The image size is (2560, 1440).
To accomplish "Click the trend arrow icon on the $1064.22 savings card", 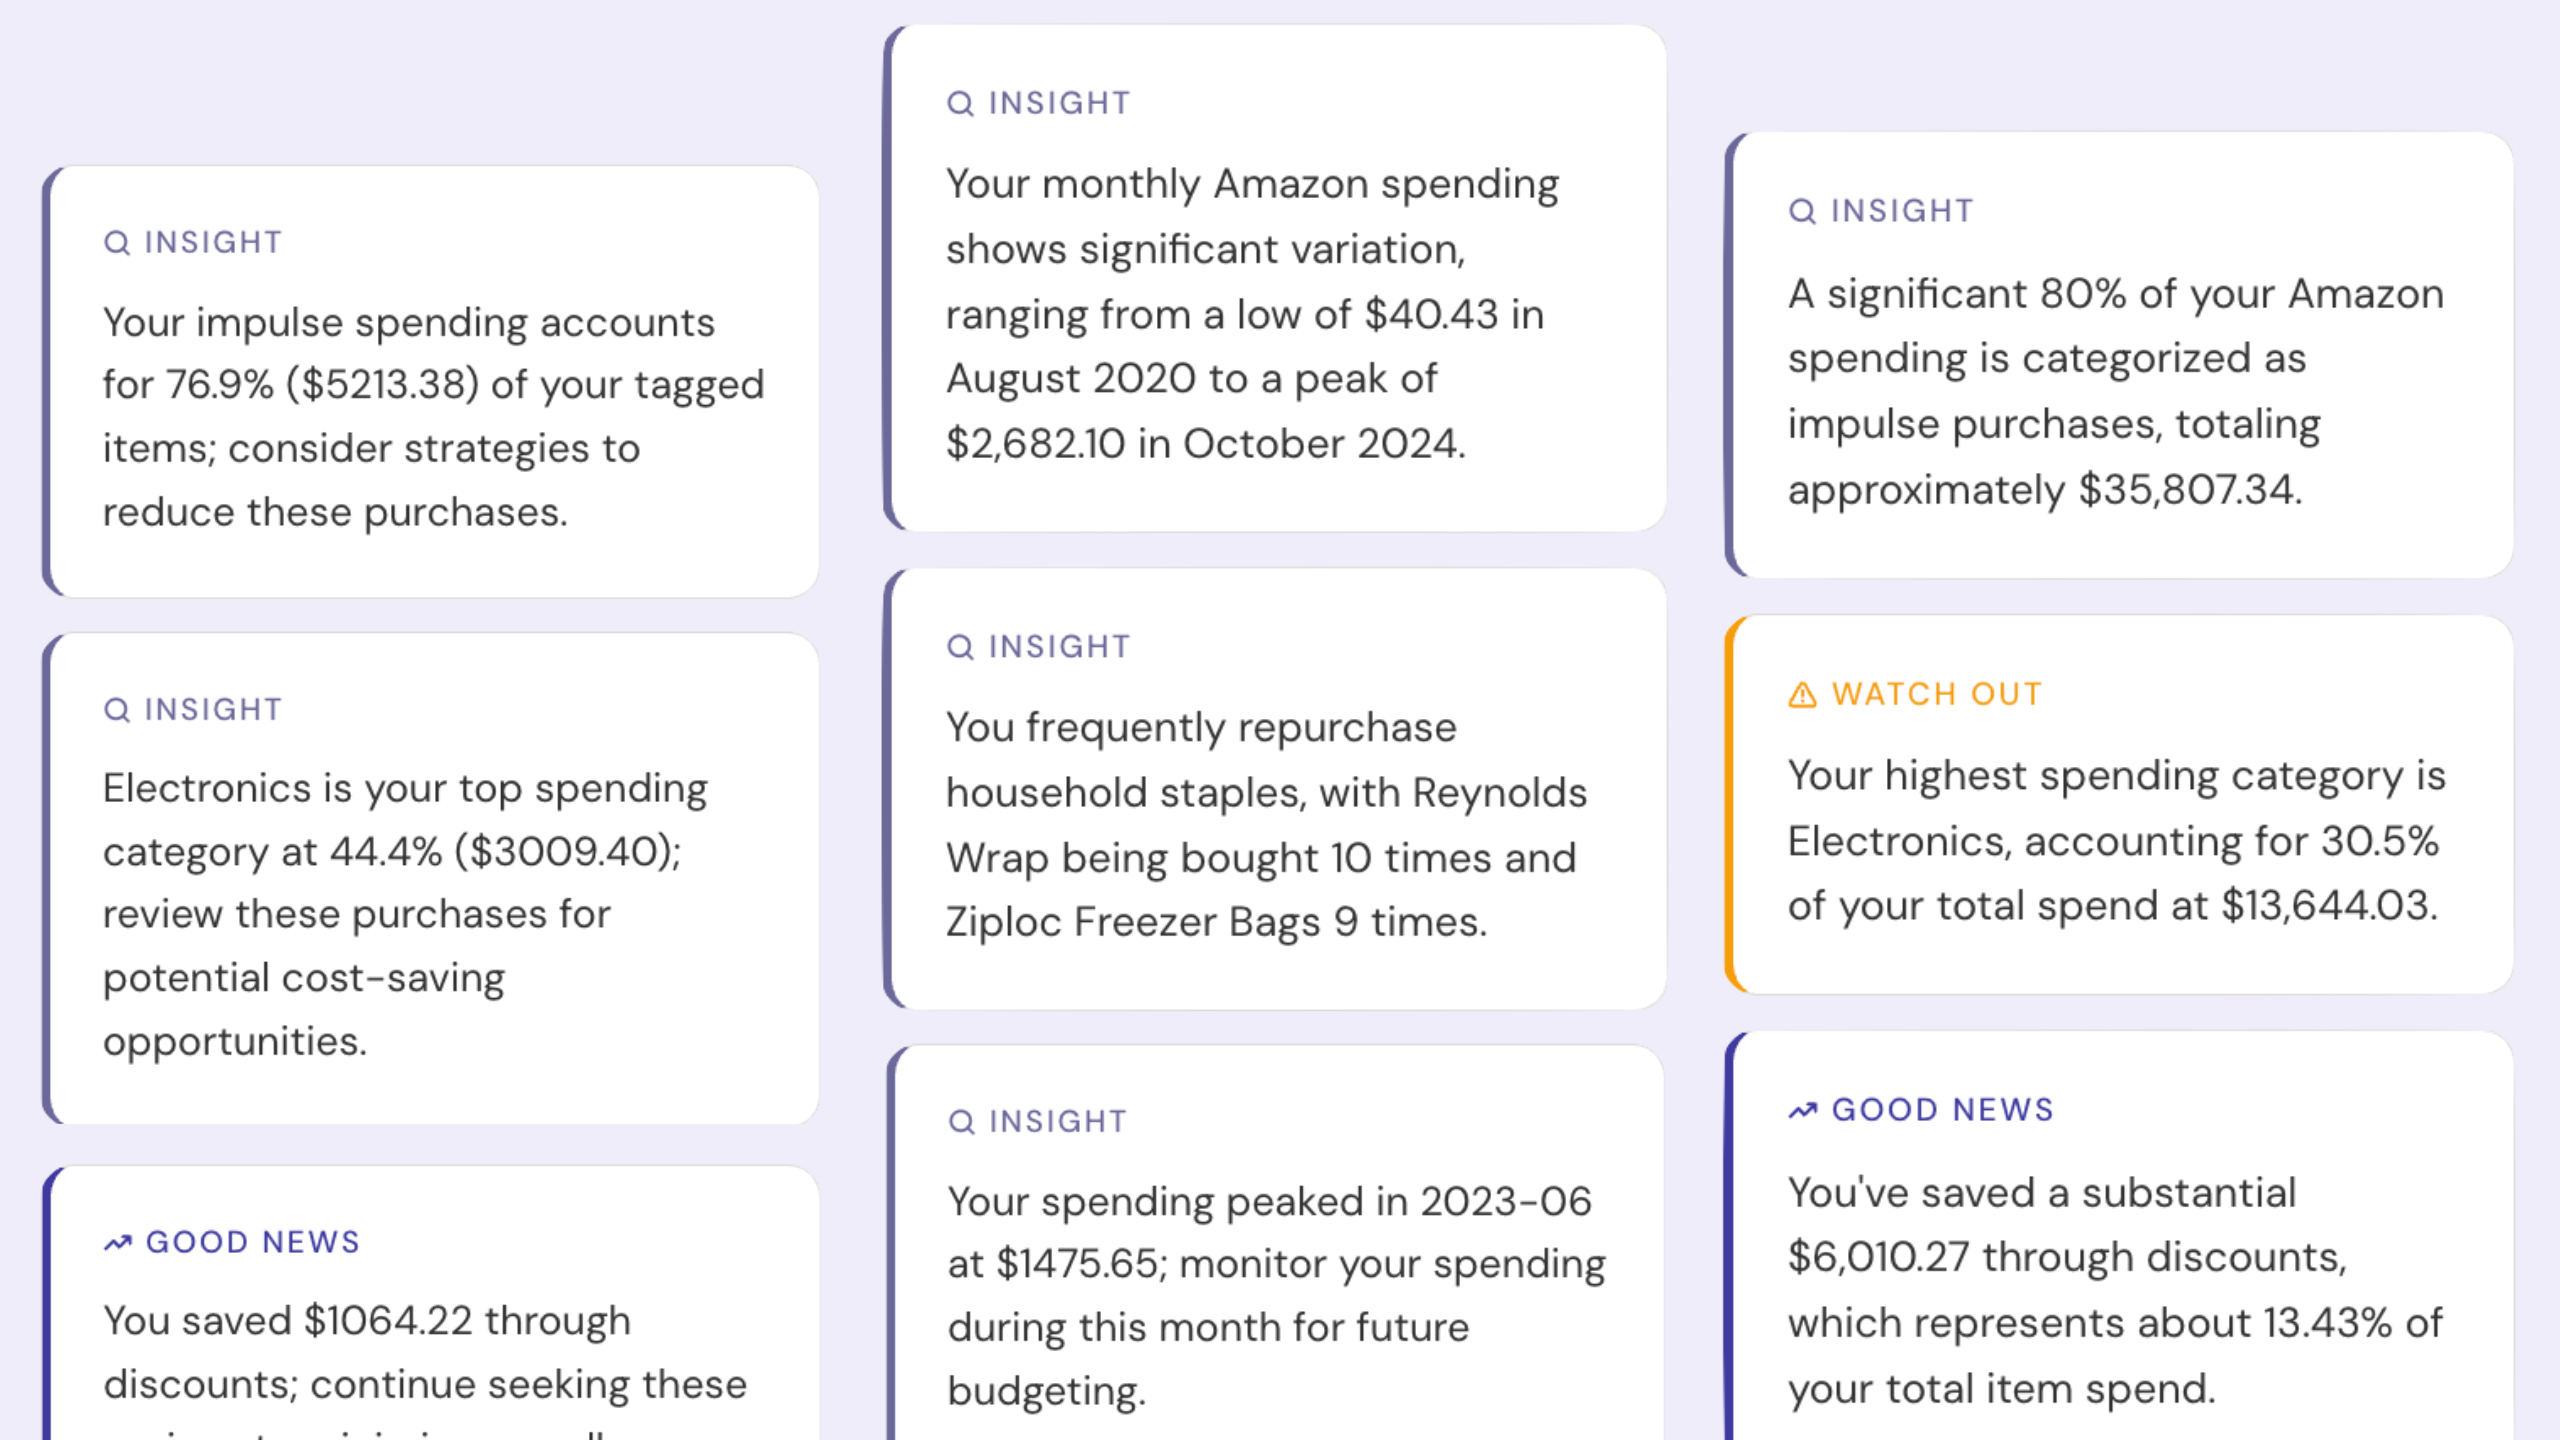I will [x=118, y=1243].
